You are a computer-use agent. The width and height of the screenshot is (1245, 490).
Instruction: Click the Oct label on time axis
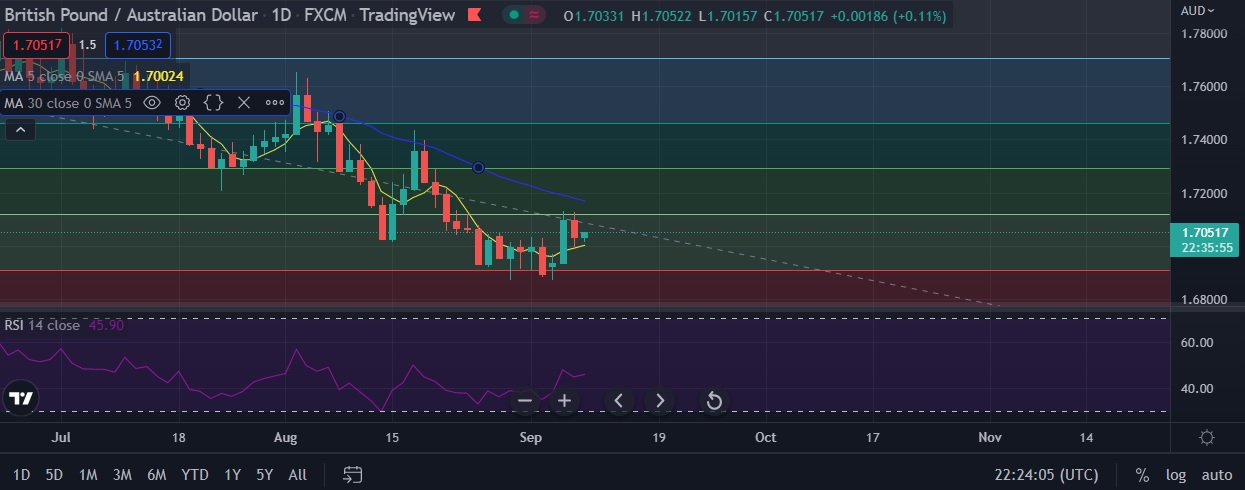tap(766, 438)
